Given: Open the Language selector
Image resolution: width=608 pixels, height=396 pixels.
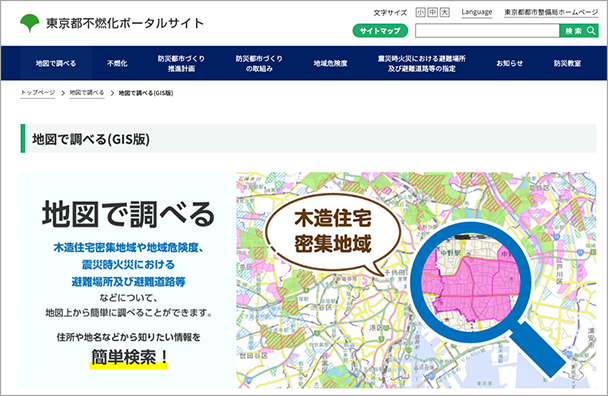Looking at the screenshot, I should point(477,12).
